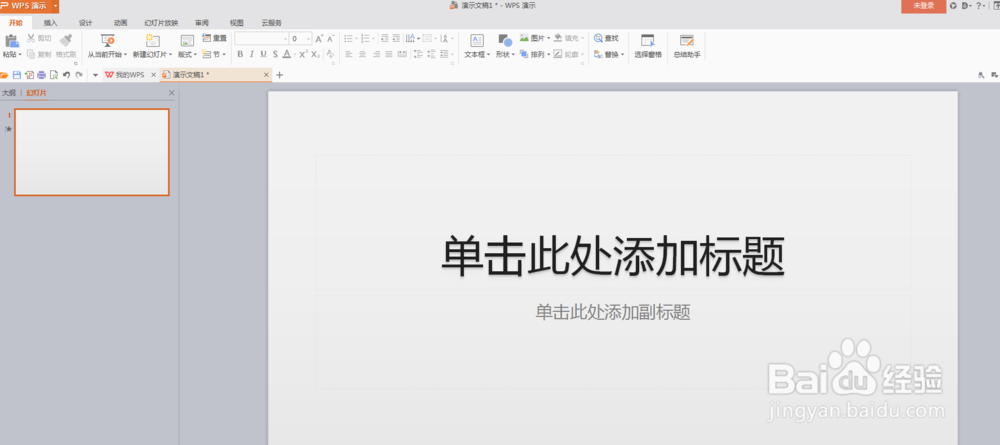This screenshot has height=445, width=1000.
Task: Click the New Slide (新建幻灯片) icon
Action: [152, 41]
